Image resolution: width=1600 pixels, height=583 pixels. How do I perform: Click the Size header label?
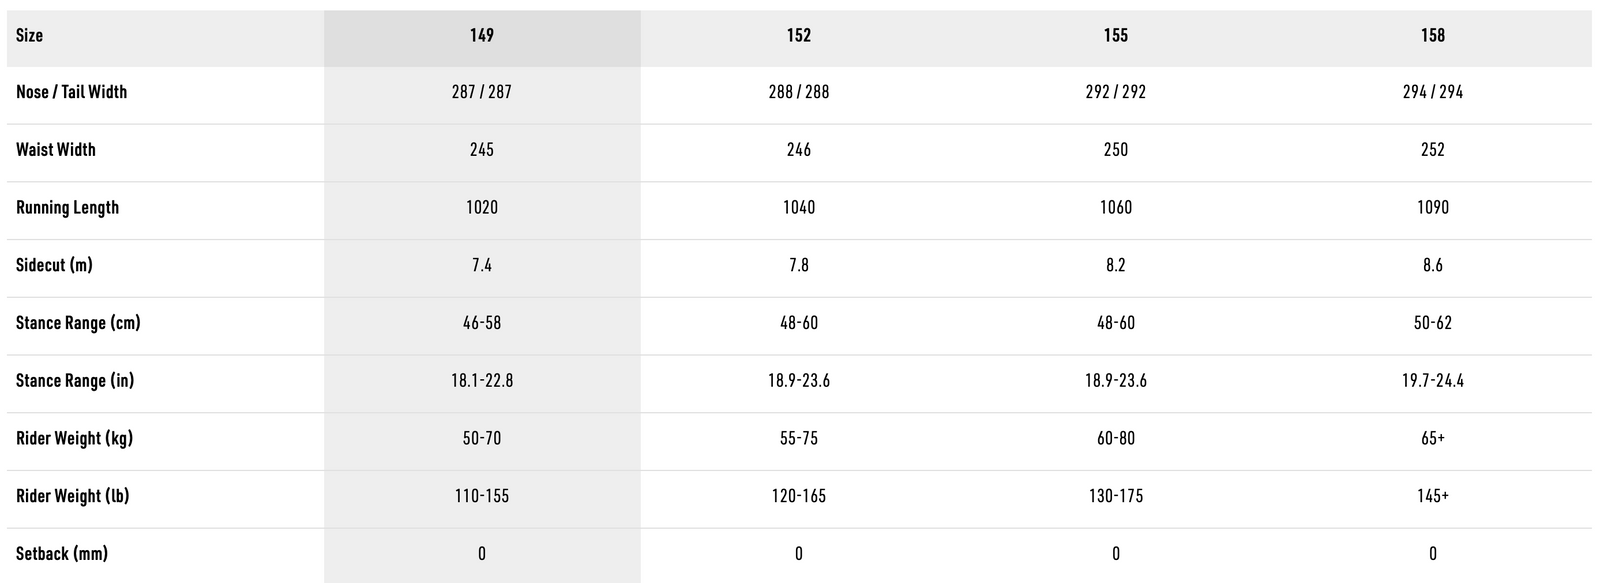coord(30,36)
